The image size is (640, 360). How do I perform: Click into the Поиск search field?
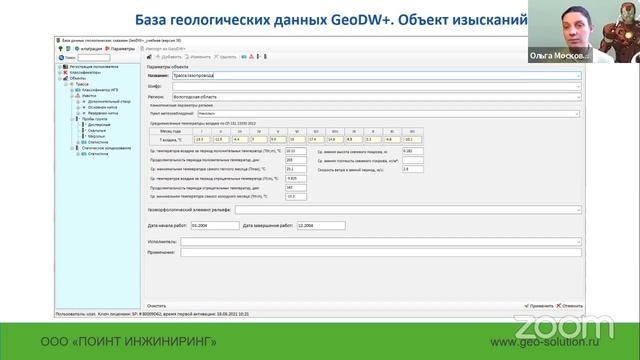[93, 58]
